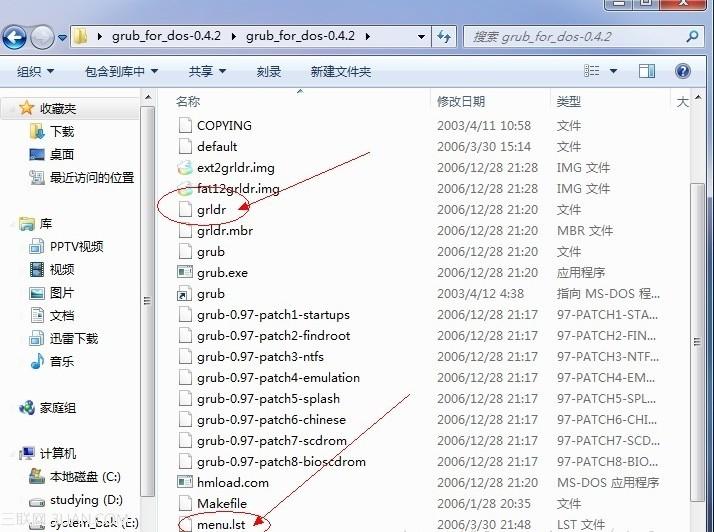Open 音乐 library

point(62,362)
